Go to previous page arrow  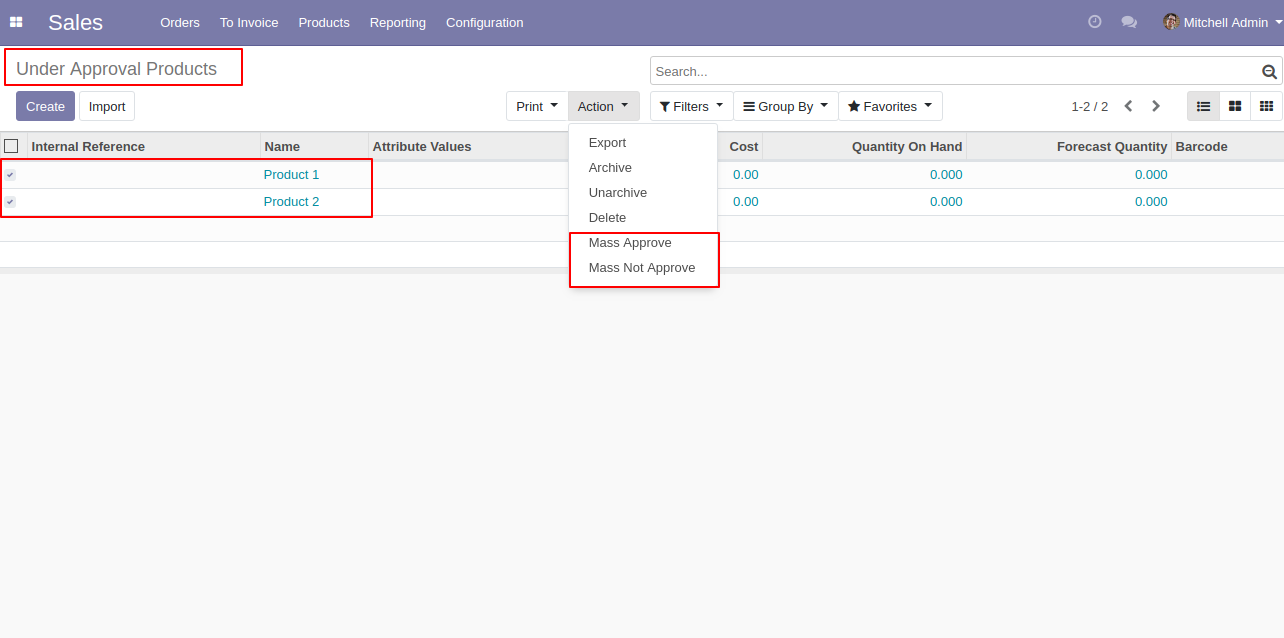point(1128,106)
